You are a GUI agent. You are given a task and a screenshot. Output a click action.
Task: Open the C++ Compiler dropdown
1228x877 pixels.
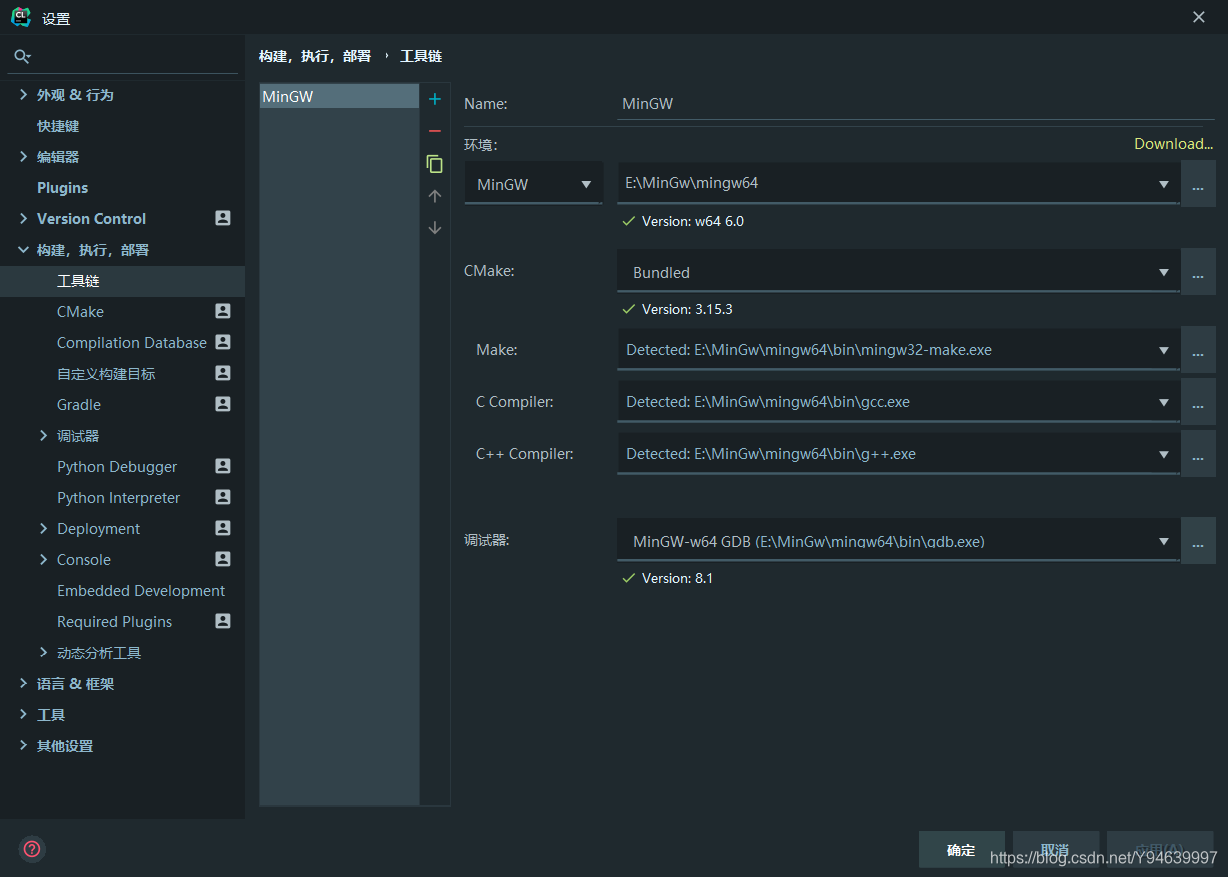pos(1164,454)
